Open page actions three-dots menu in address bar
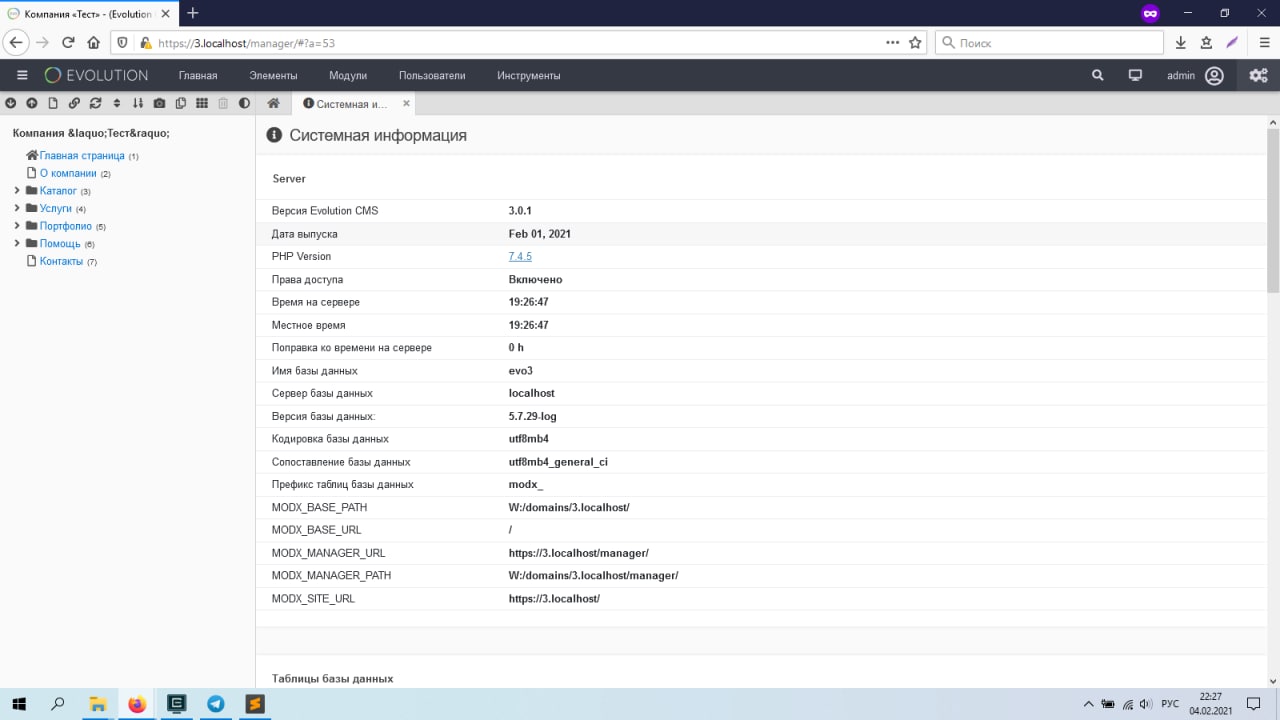1280x720 pixels. coord(893,43)
